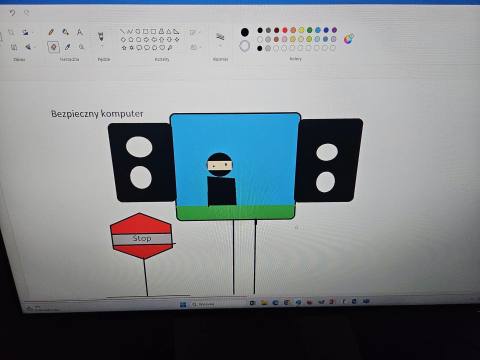Viewport: 480px width, 360px height.
Task: Choose the Curve shape
Action: click(x=130, y=32)
